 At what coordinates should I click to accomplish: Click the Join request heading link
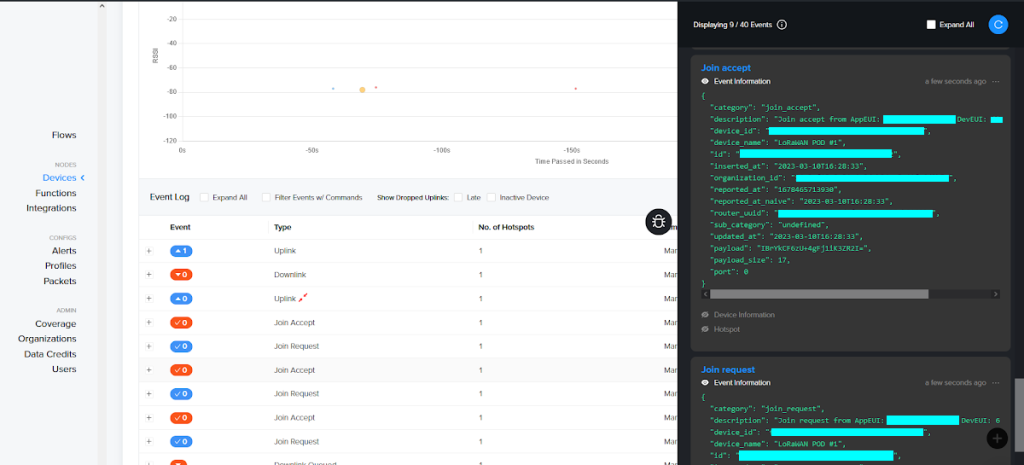tap(728, 370)
